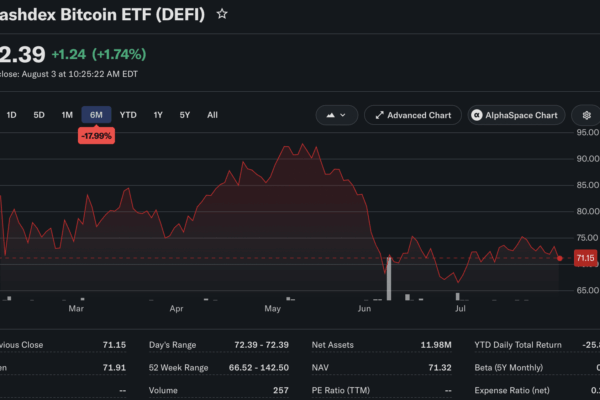Switch to the 5Y range
Viewport: 600px width, 400px height.
[185, 115]
